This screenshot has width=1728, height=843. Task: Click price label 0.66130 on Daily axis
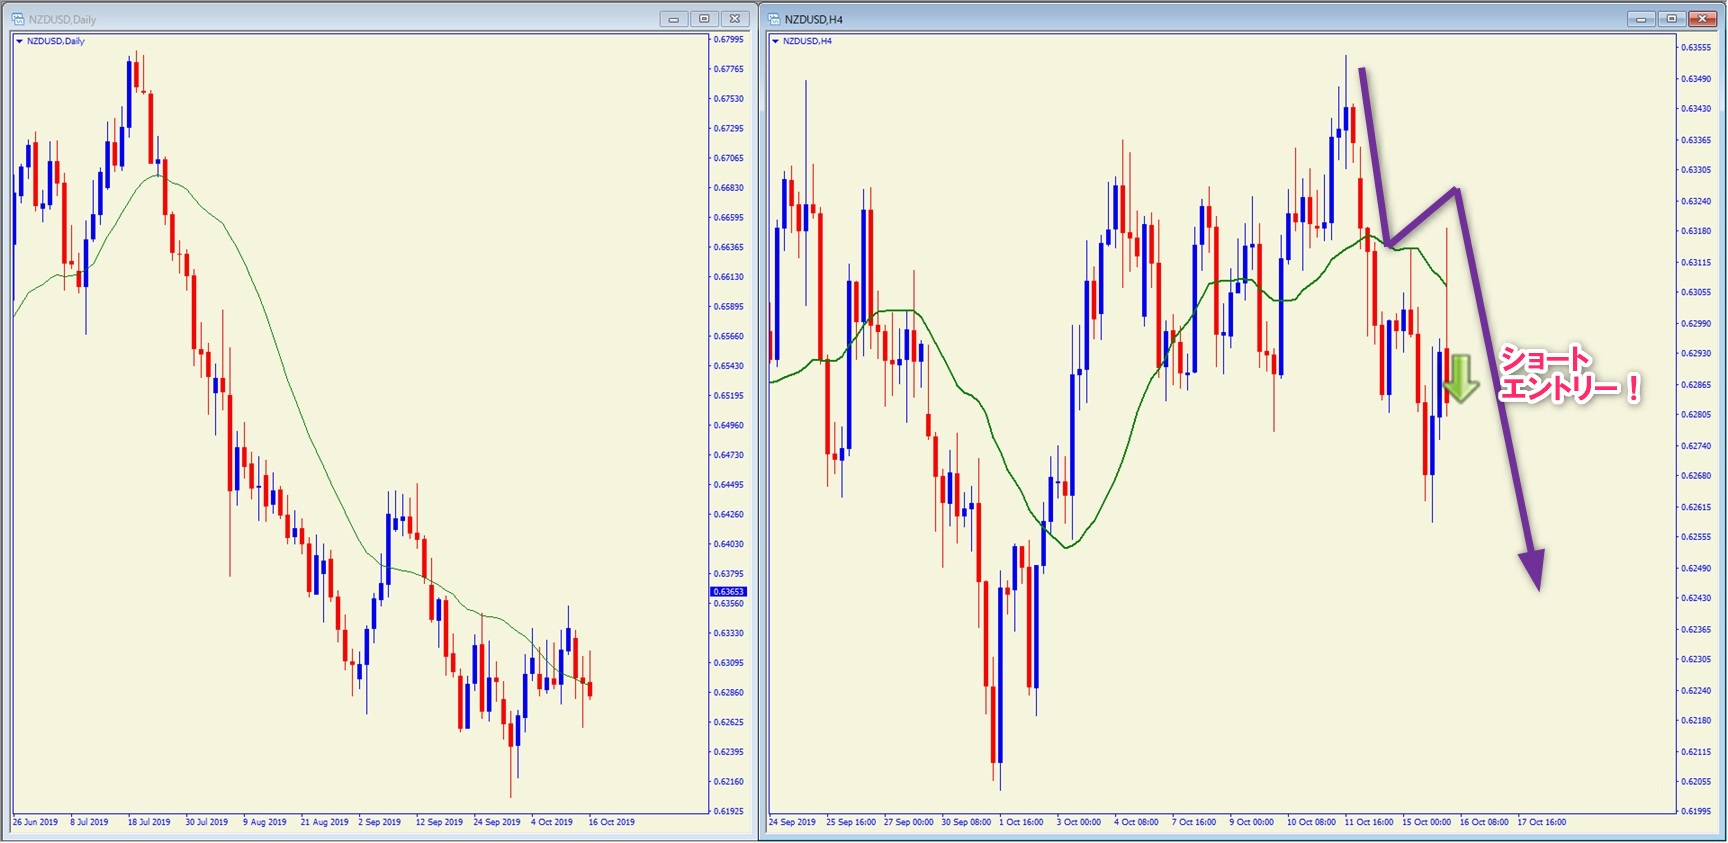click(x=728, y=277)
